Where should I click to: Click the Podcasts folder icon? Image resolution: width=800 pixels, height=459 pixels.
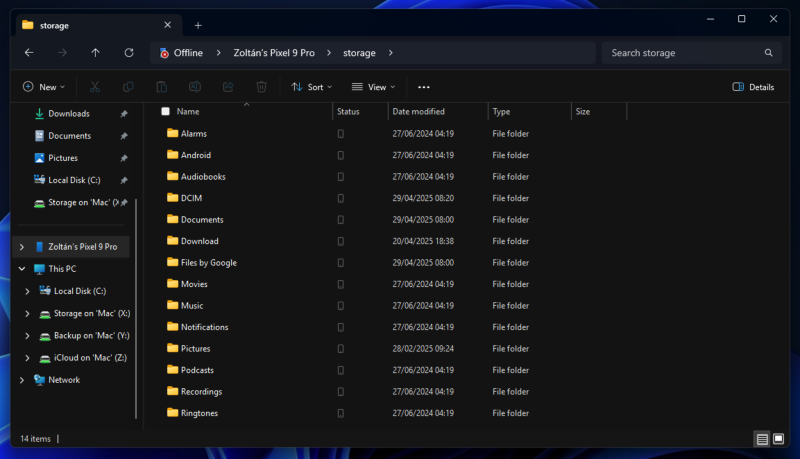pos(172,370)
